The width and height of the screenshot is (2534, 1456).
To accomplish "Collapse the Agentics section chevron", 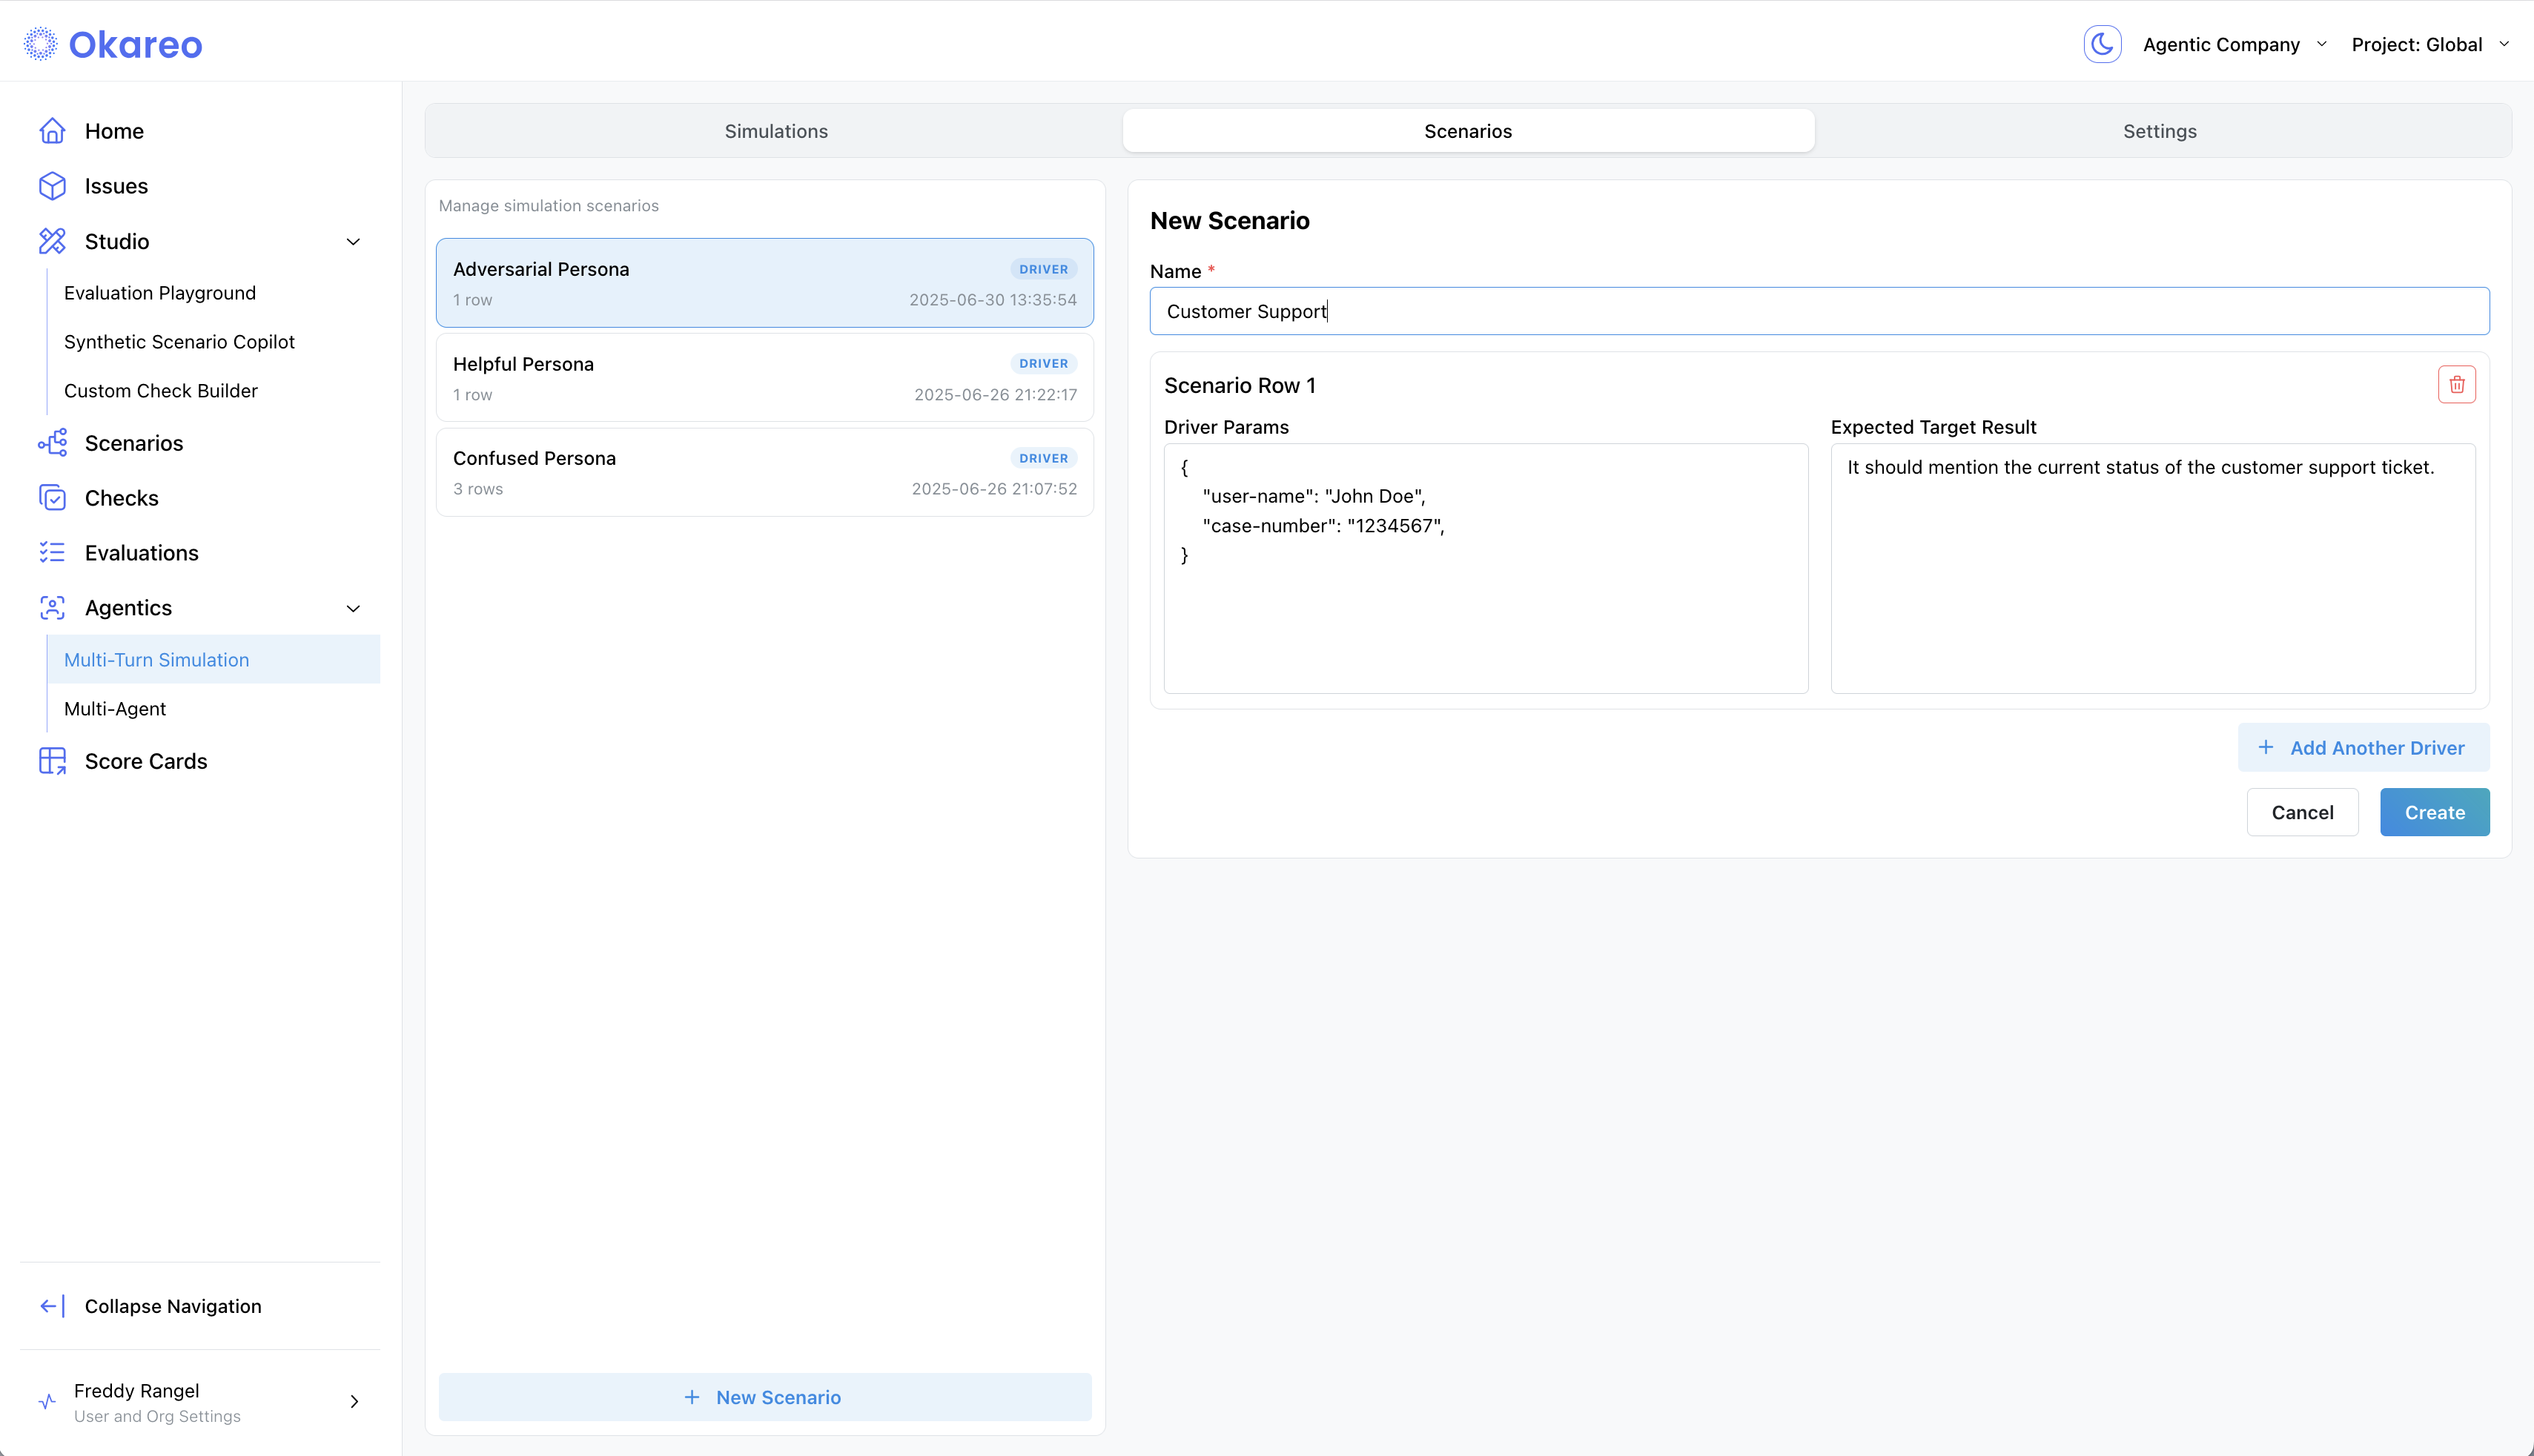I will point(353,609).
